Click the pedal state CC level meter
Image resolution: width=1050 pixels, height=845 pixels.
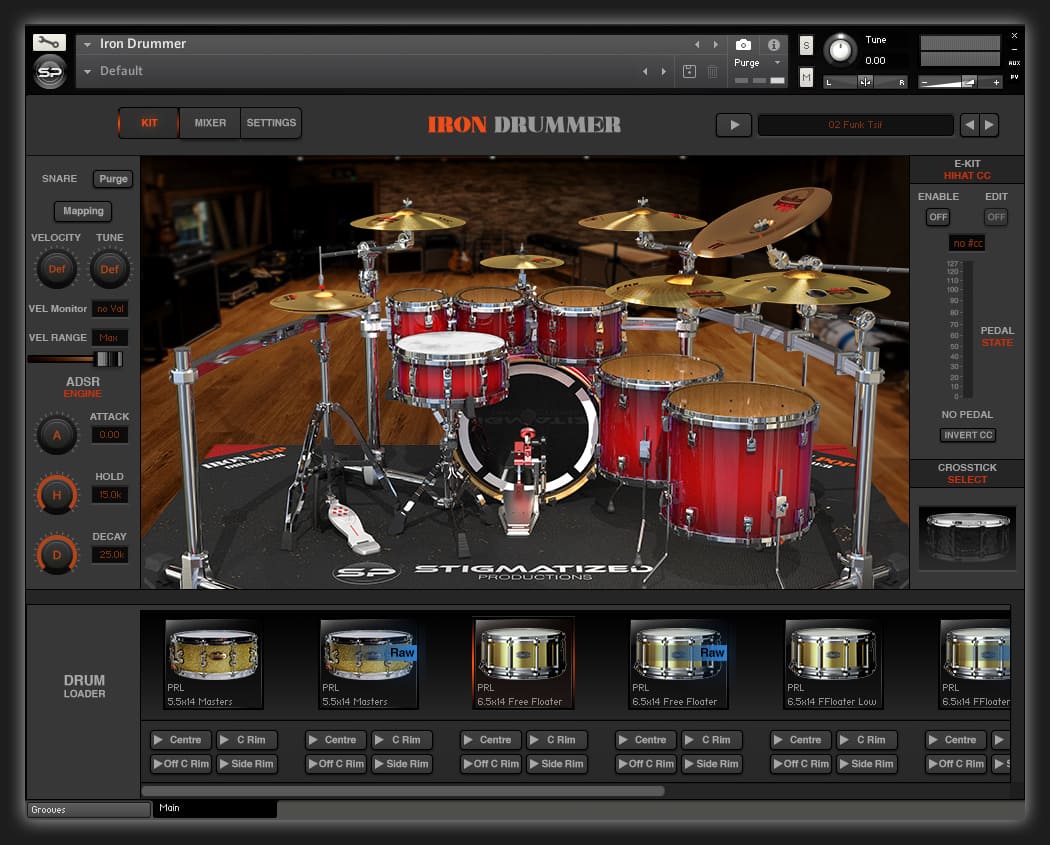(967, 330)
